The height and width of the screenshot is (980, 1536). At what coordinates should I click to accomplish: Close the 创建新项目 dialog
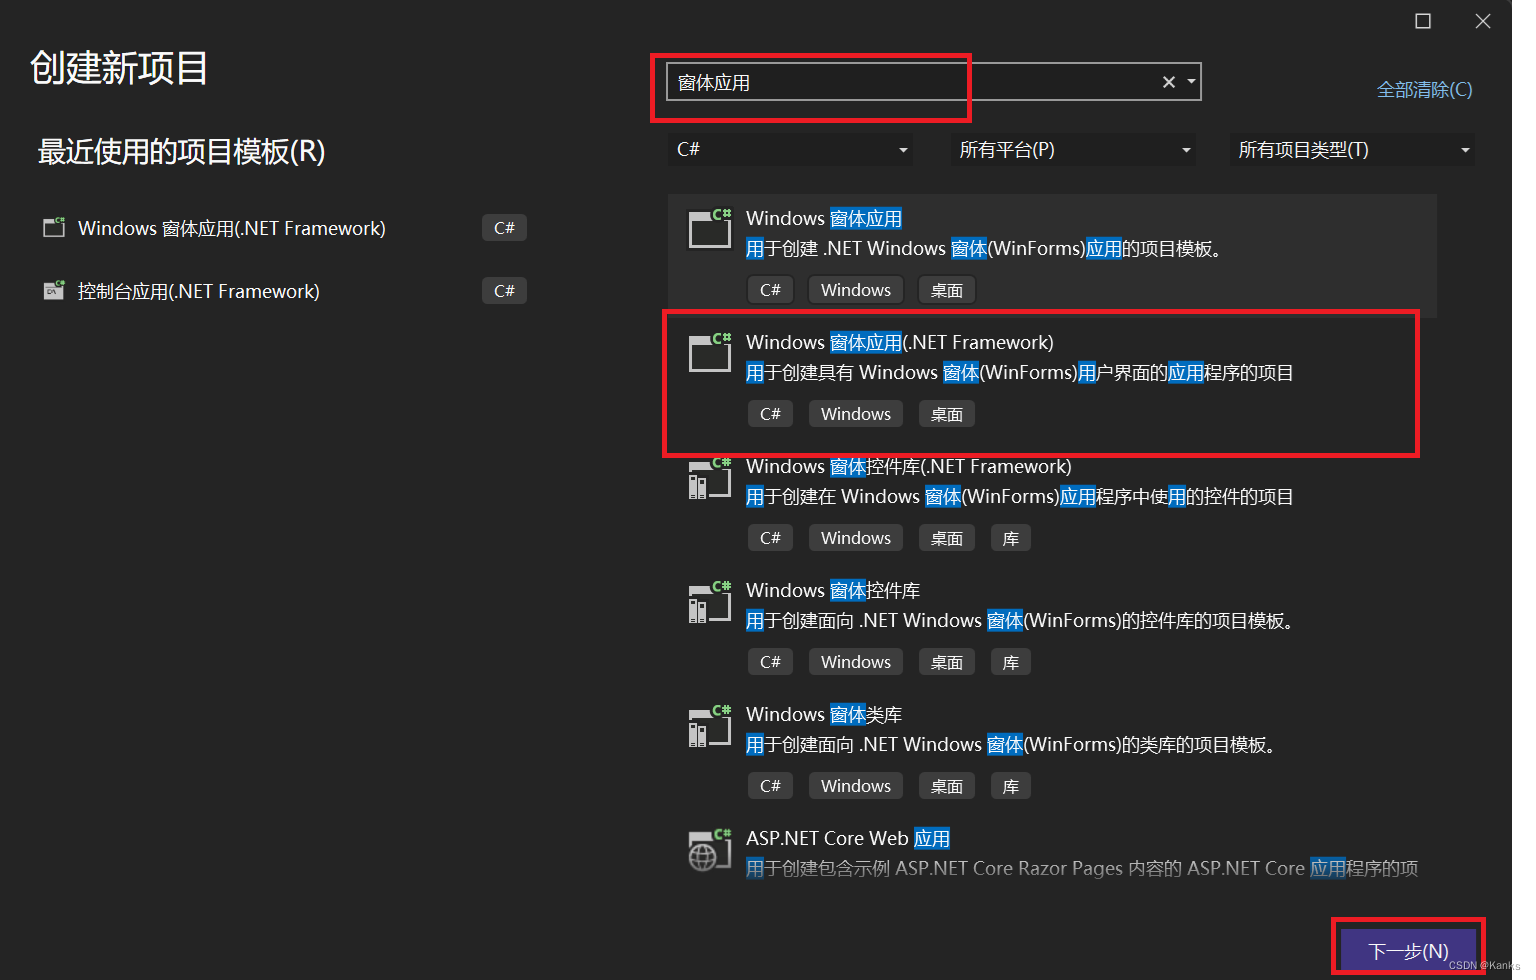(1483, 21)
